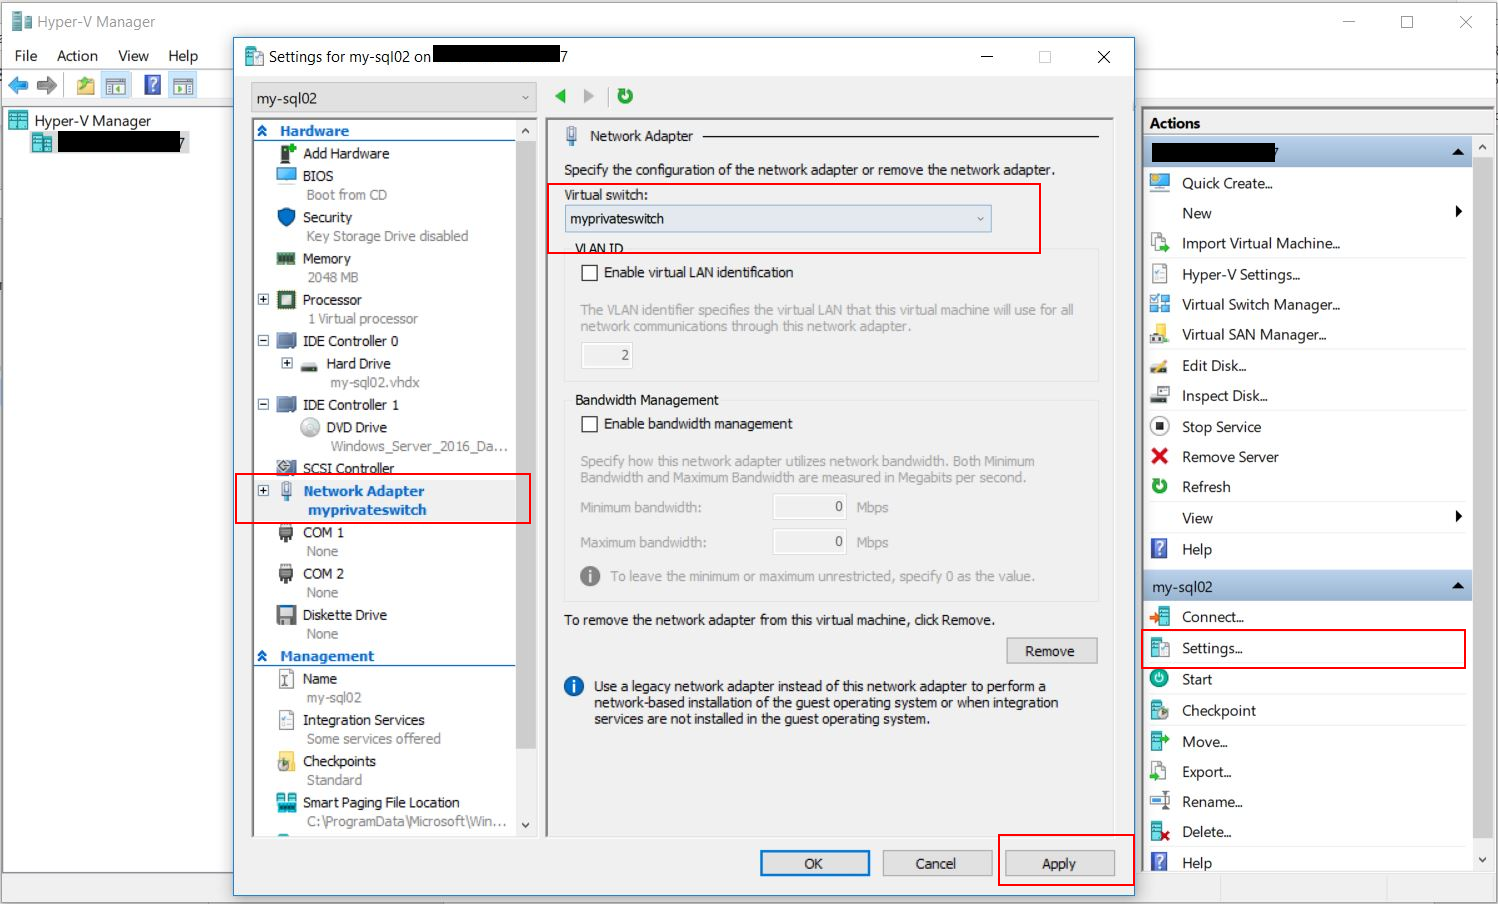Open the Help menu in the menu bar

(183, 56)
